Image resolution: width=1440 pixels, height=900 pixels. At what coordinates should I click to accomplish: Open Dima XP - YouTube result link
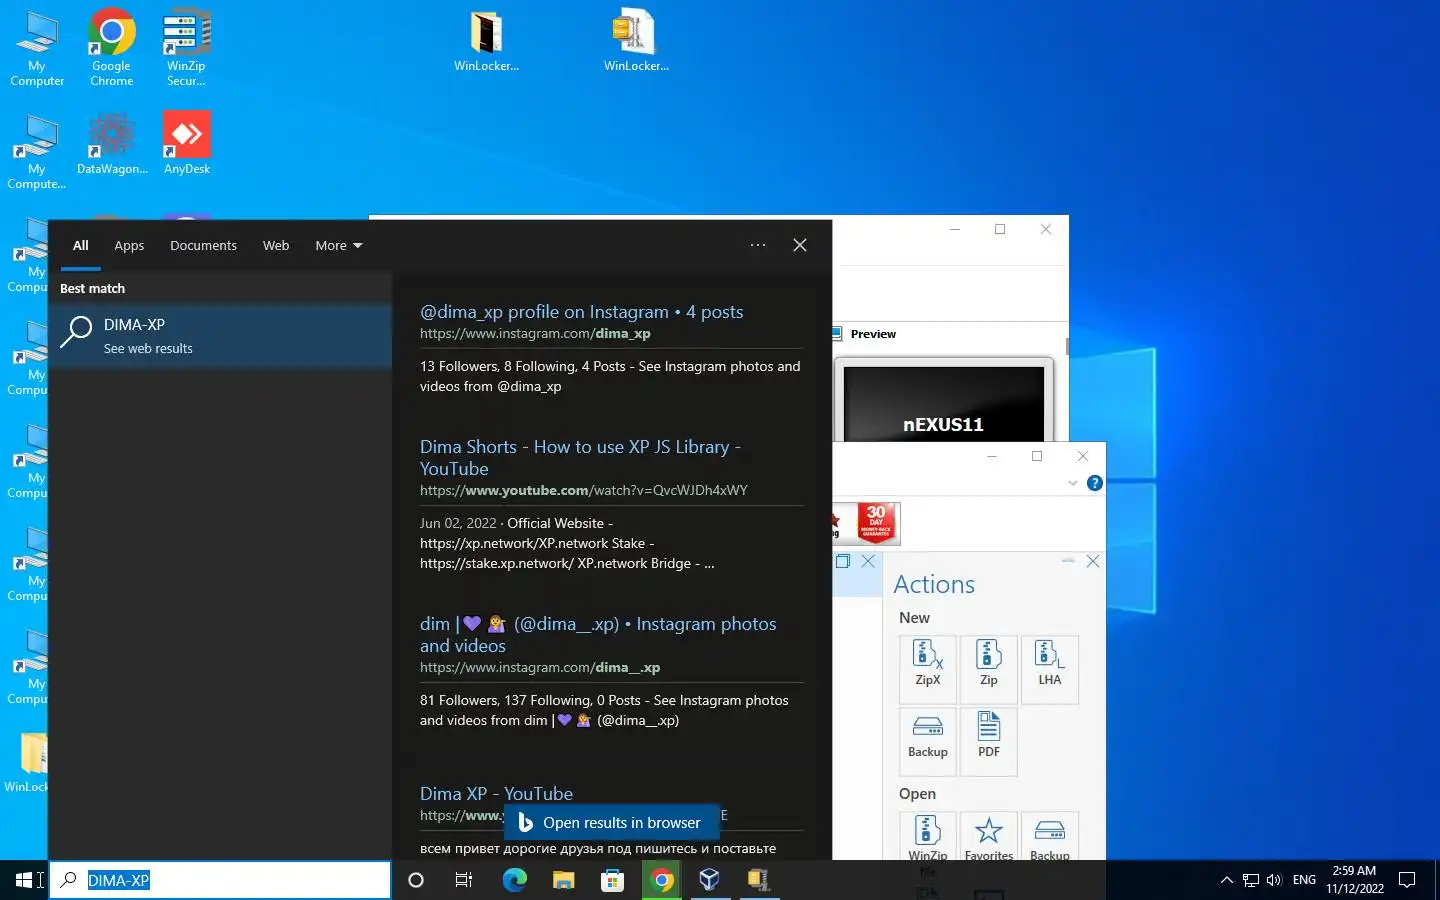pos(496,793)
